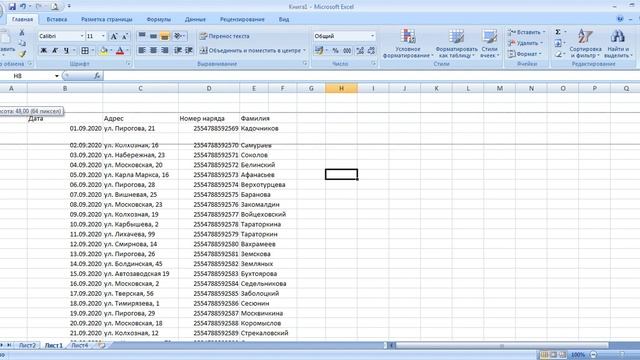The height and width of the screenshot is (360, 640).
Task: Open the Calibri font name dropdown
Action: click(x=82, y=36)
